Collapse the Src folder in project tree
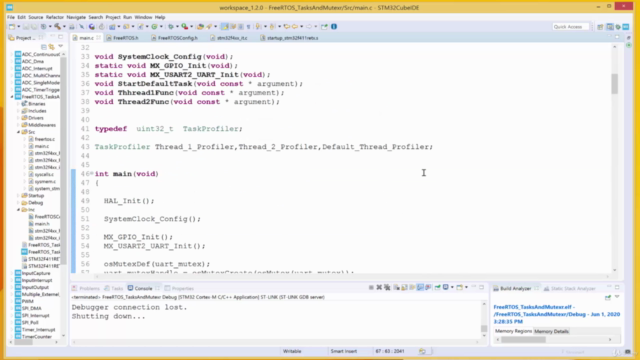 pyautogui.click(x=18, y=132)
